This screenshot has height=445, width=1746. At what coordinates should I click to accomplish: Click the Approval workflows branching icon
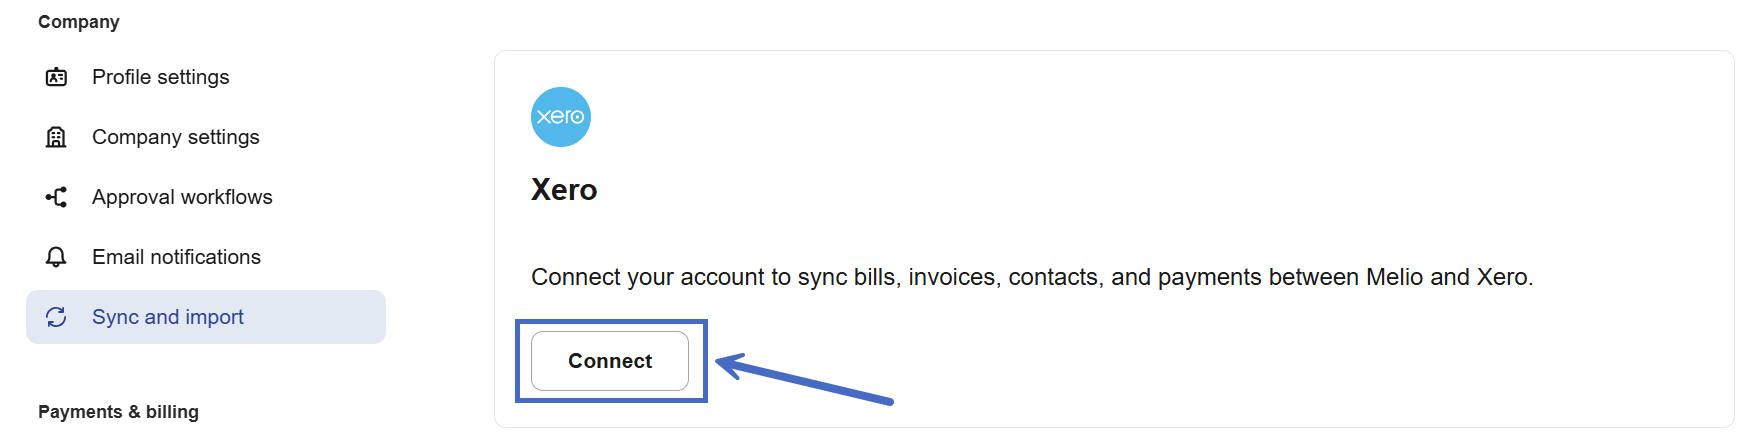click(56, 197)
